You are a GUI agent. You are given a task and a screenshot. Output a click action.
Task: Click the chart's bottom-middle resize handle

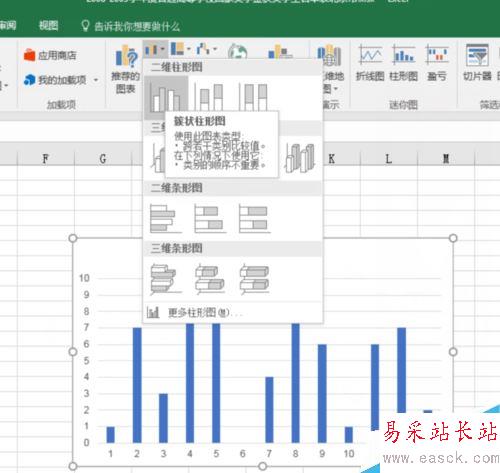click(x=263, y=466)
